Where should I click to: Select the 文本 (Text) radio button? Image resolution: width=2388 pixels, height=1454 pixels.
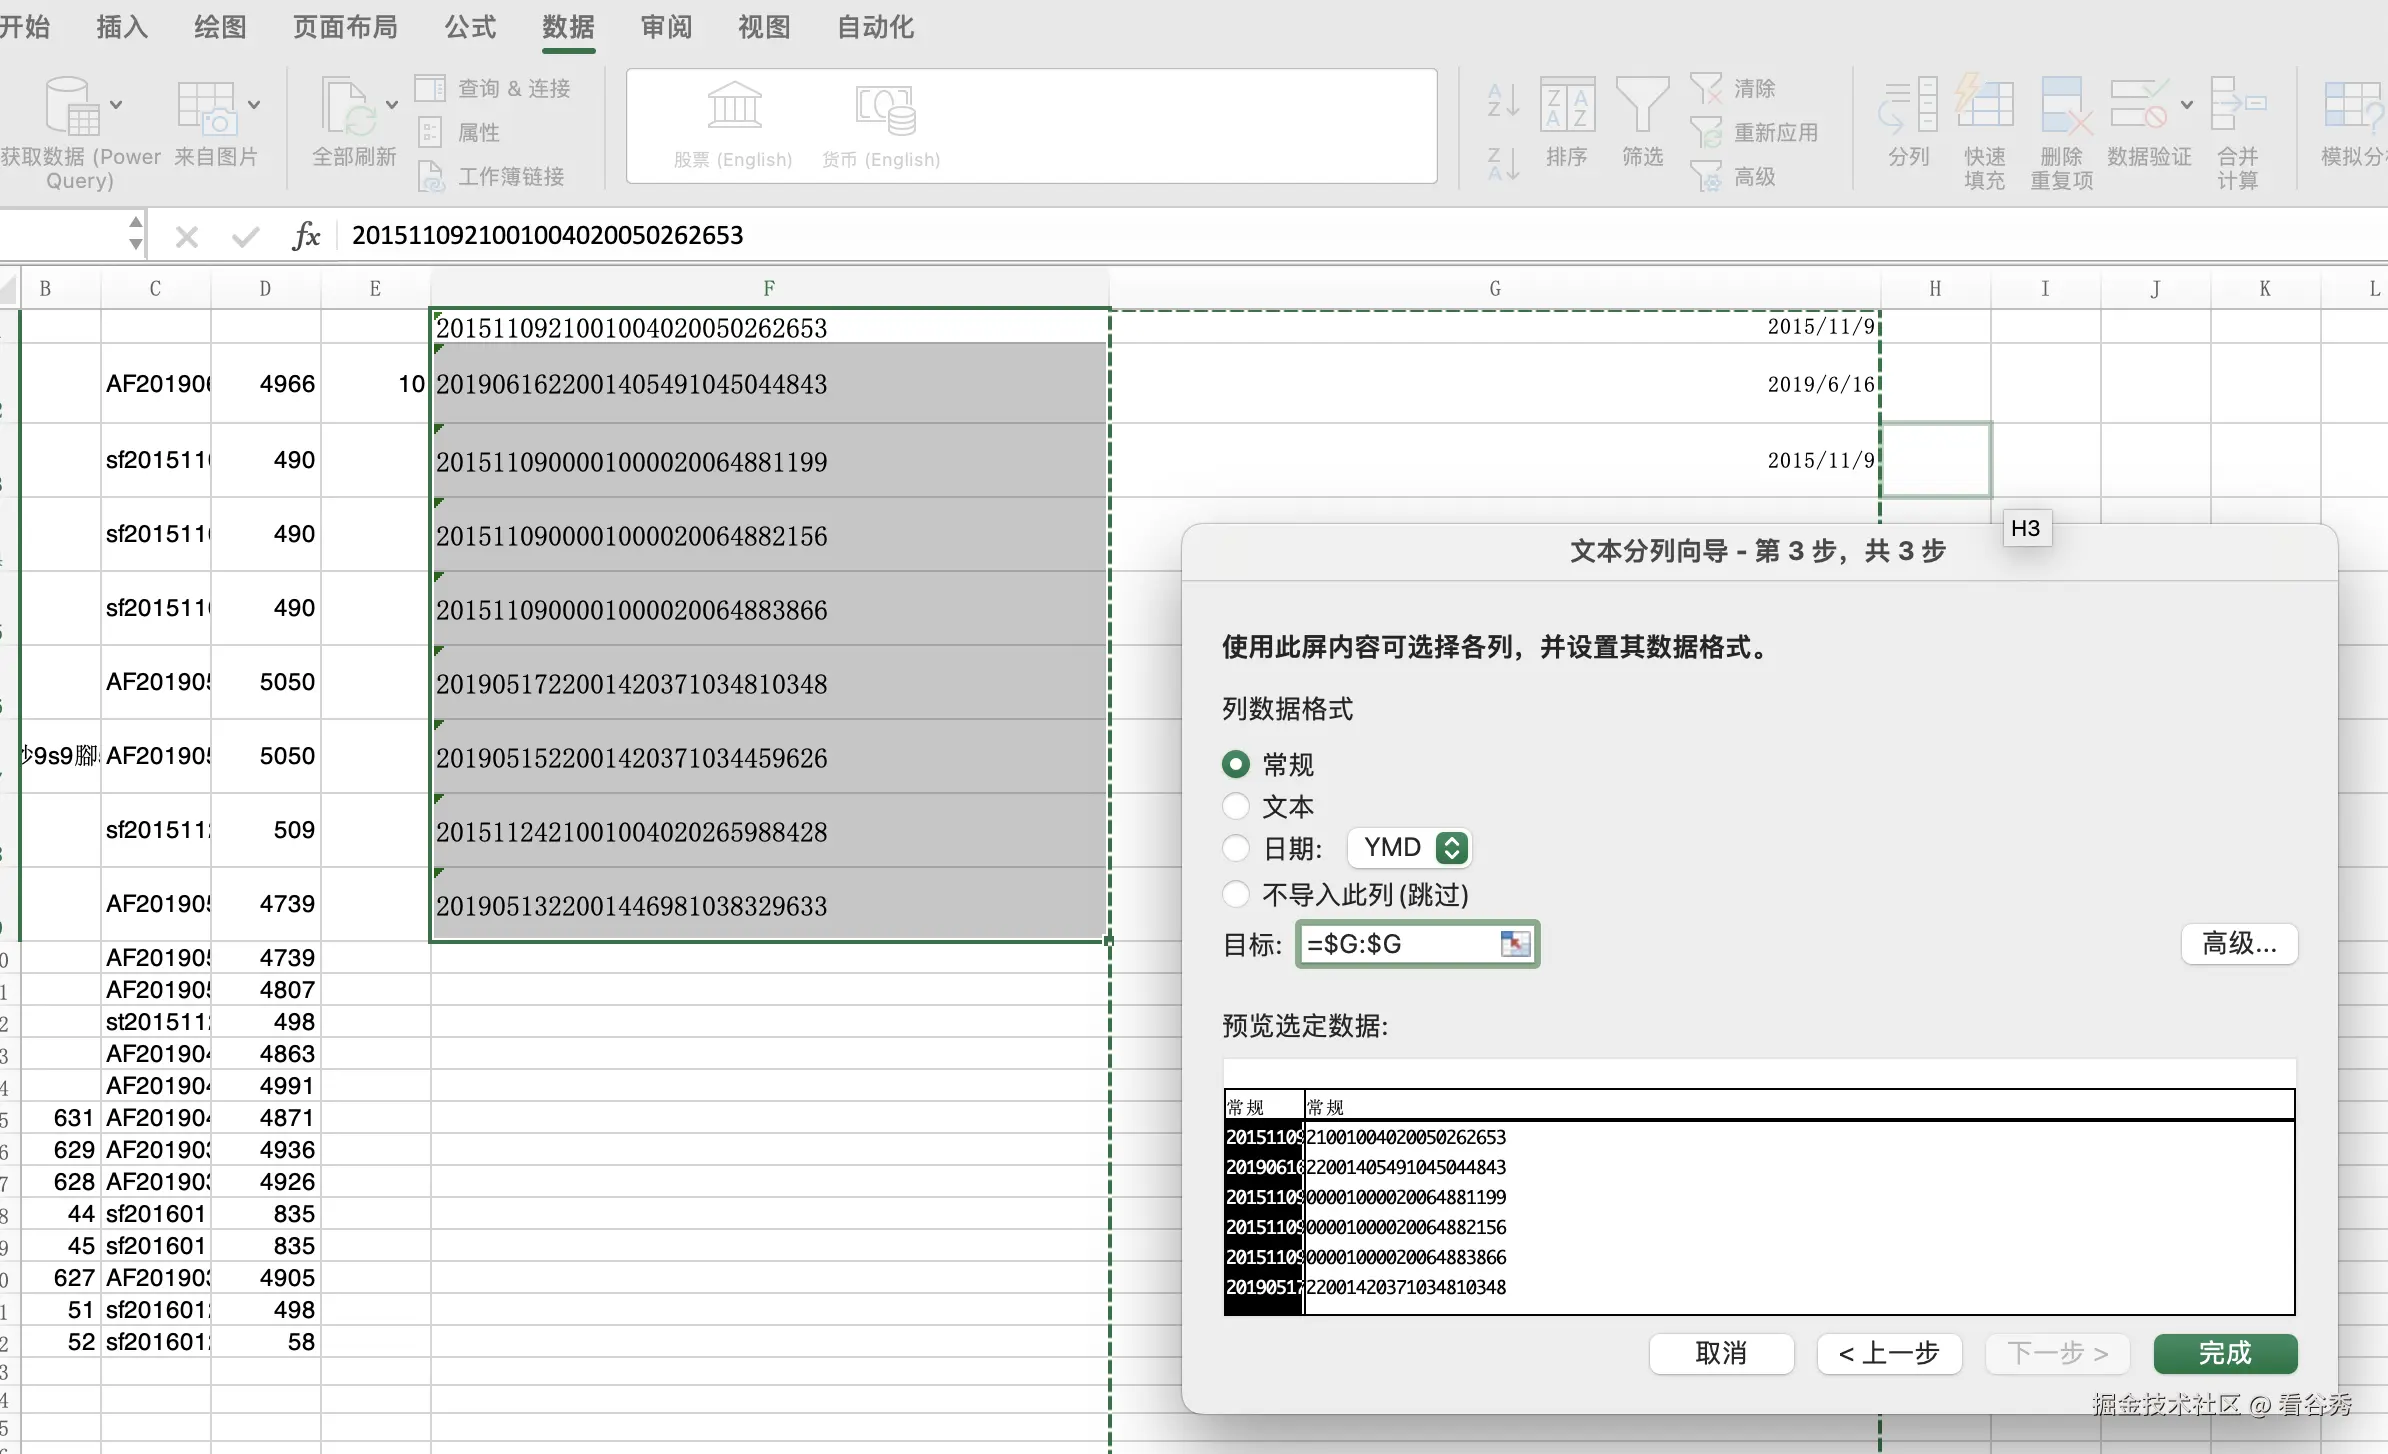(1236, 806)
